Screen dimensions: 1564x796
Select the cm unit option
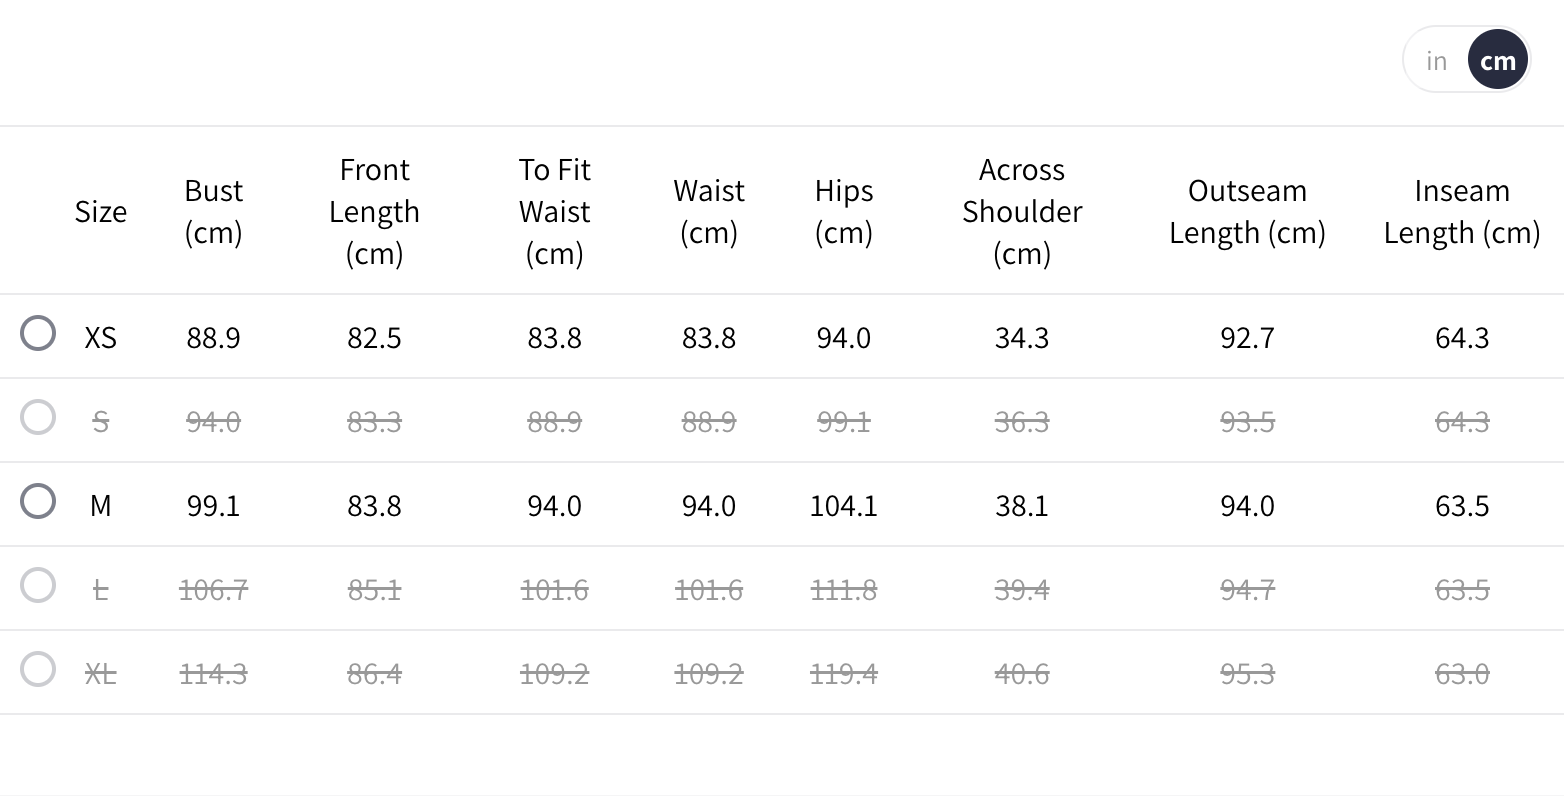pos(1497,61)
